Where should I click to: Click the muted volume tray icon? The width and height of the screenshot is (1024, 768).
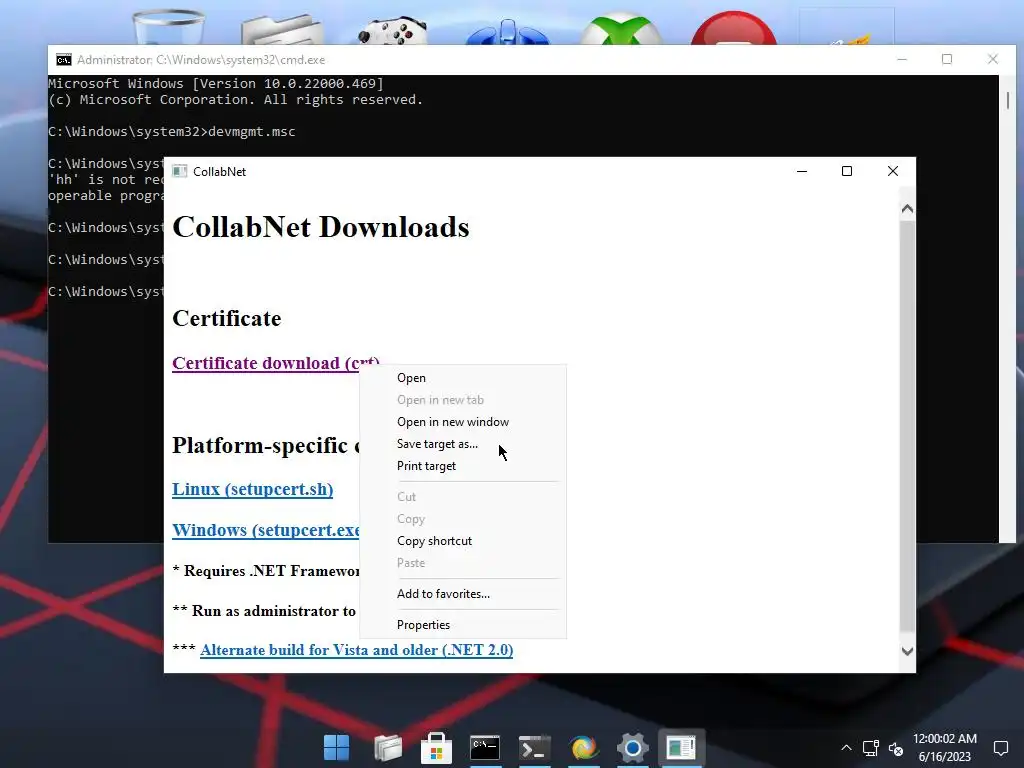(x=896, y=748)
